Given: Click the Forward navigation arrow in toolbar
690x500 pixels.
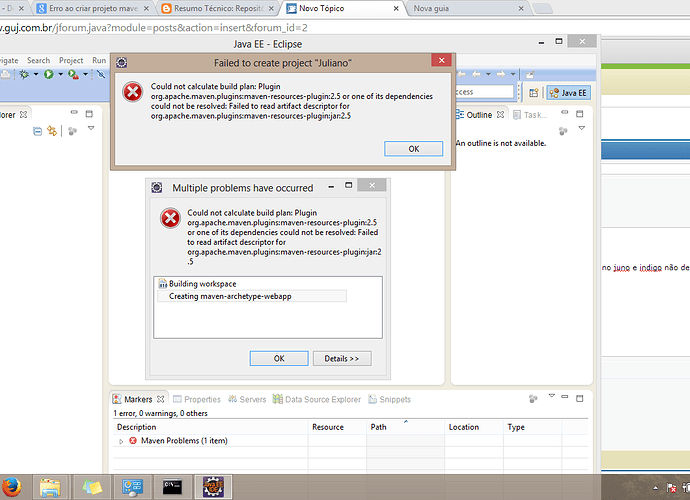Looking at the screenshot, I should tap(501, 74).
